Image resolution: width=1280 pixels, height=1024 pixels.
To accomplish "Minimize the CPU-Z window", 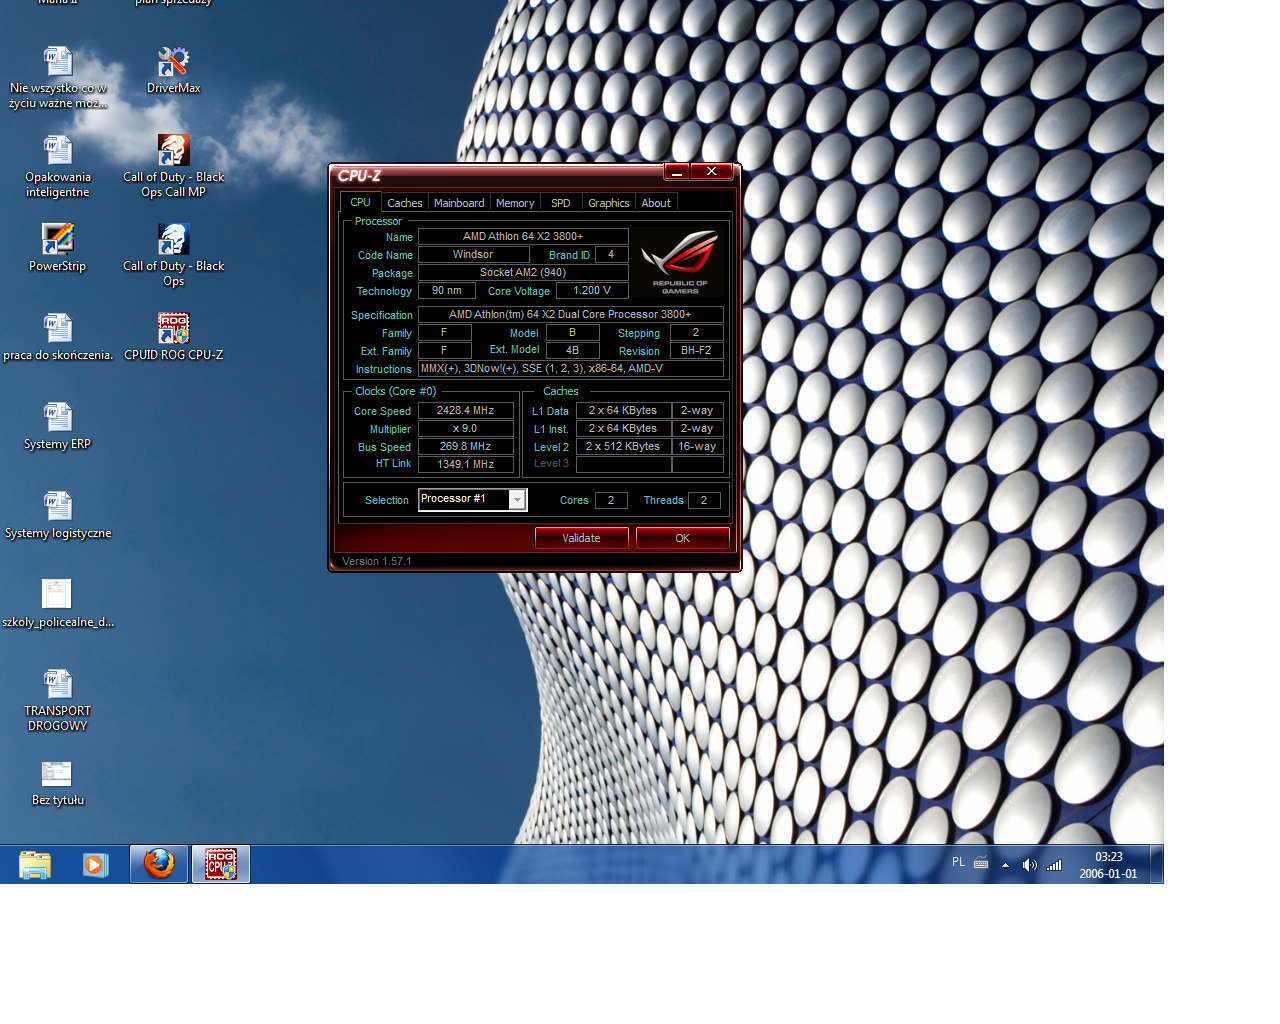I will (677, 172).
